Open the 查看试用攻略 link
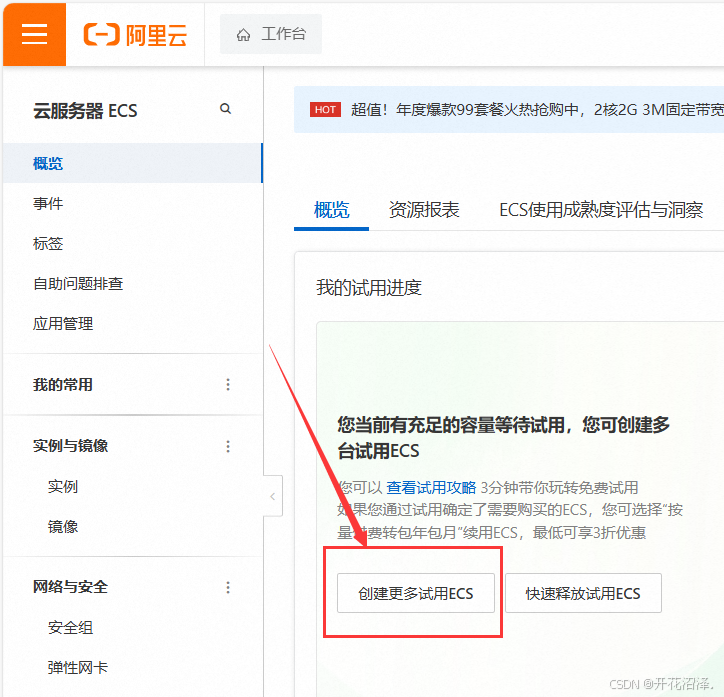Image resolution: width=724 pixels, height=697 pixels. [431, 487]
